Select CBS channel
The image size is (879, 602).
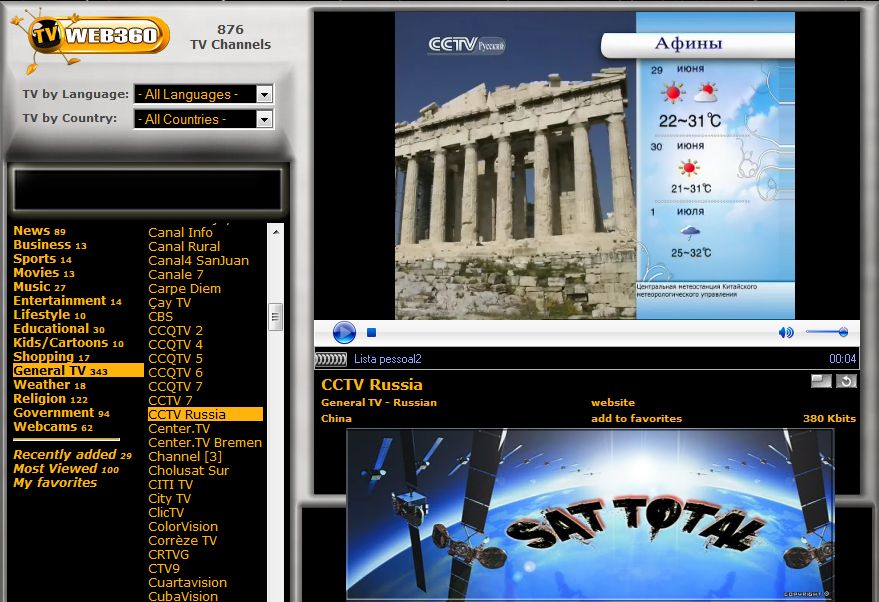click(160, 317)
